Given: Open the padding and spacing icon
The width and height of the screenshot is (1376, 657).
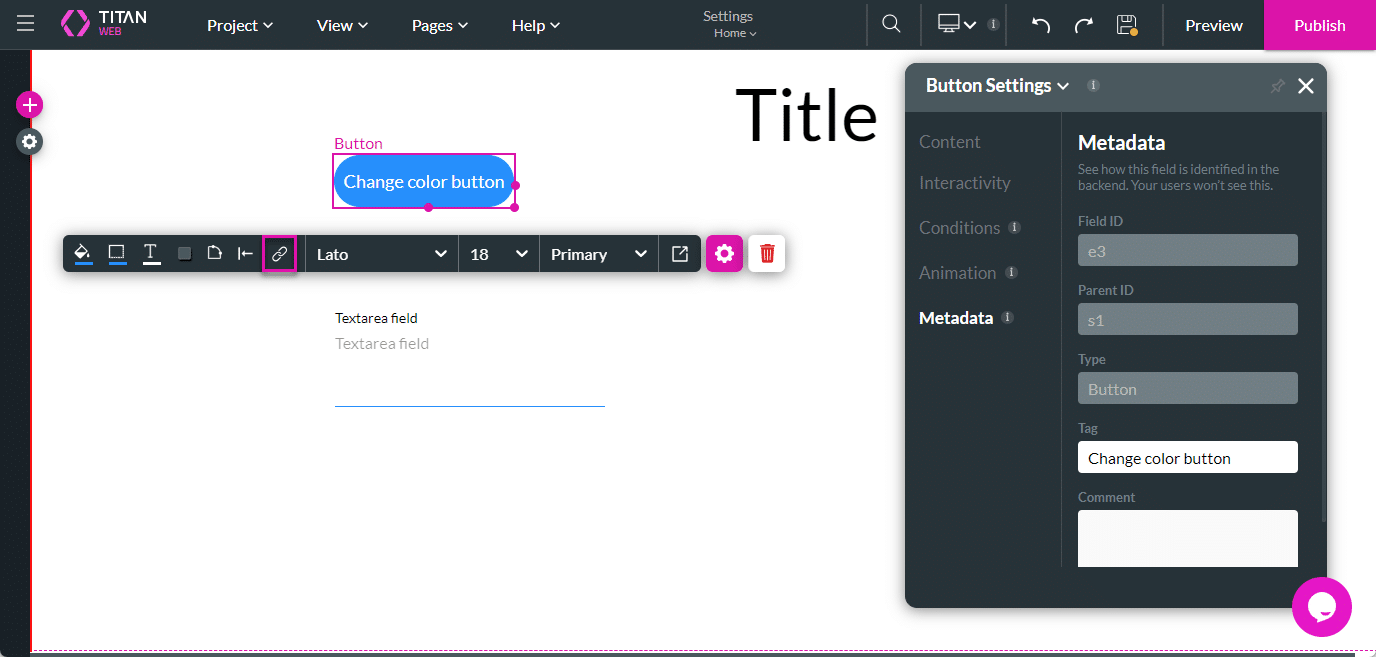Looking at the screenshot, I should pyautogui.click(x=245, y=253).
